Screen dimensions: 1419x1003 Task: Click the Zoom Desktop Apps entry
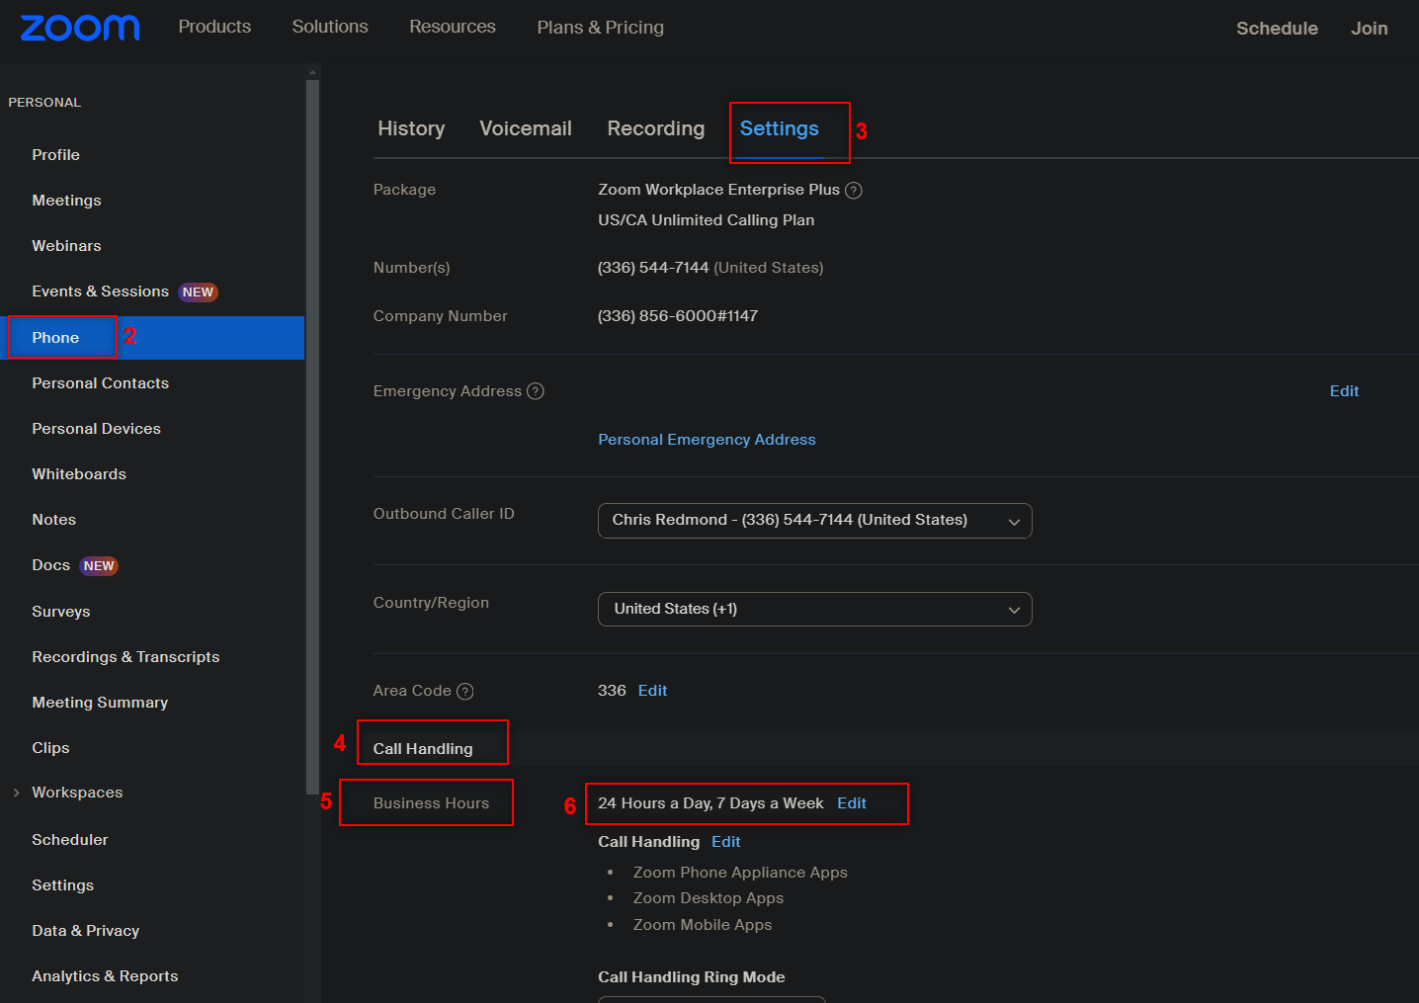[708, 899]
